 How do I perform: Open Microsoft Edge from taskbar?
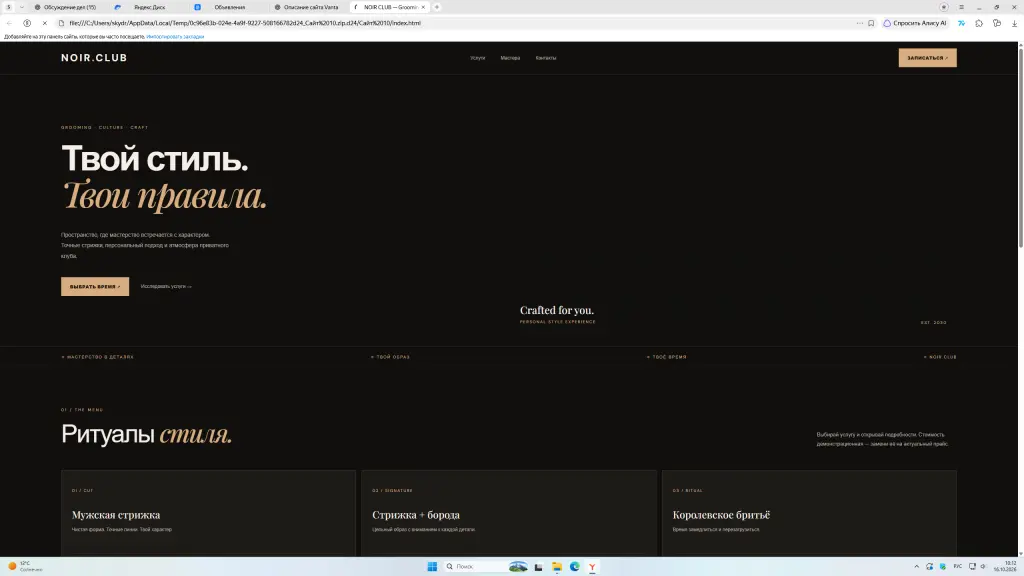coord(575,566)
